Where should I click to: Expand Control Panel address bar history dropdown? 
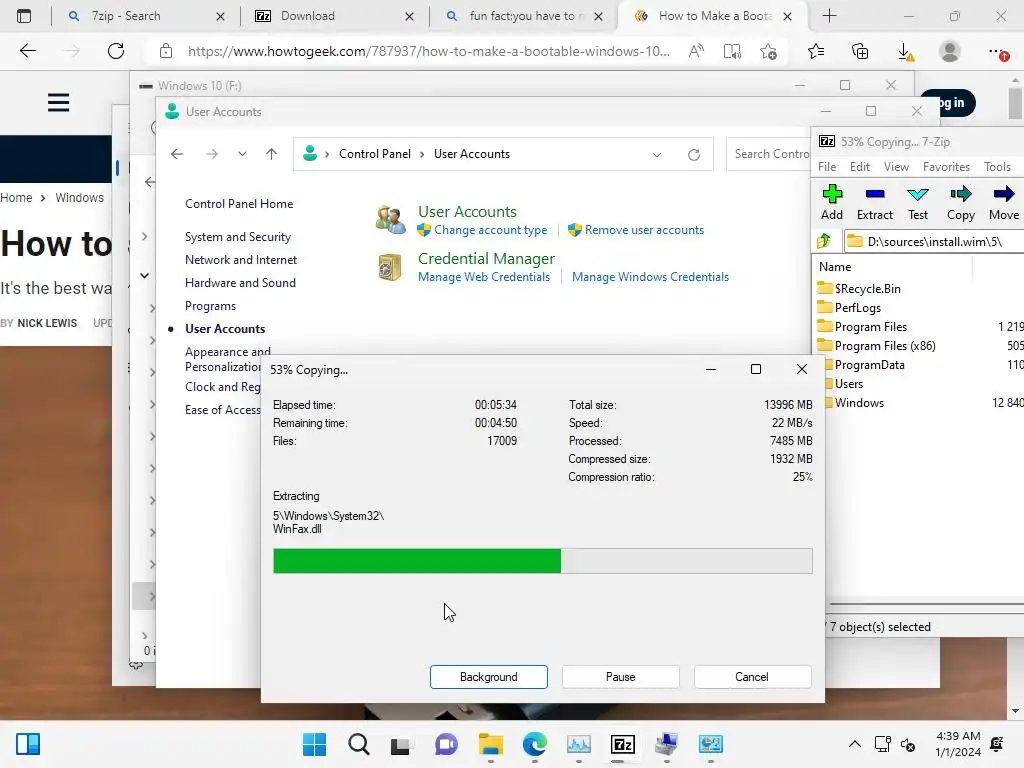[656, 155]
